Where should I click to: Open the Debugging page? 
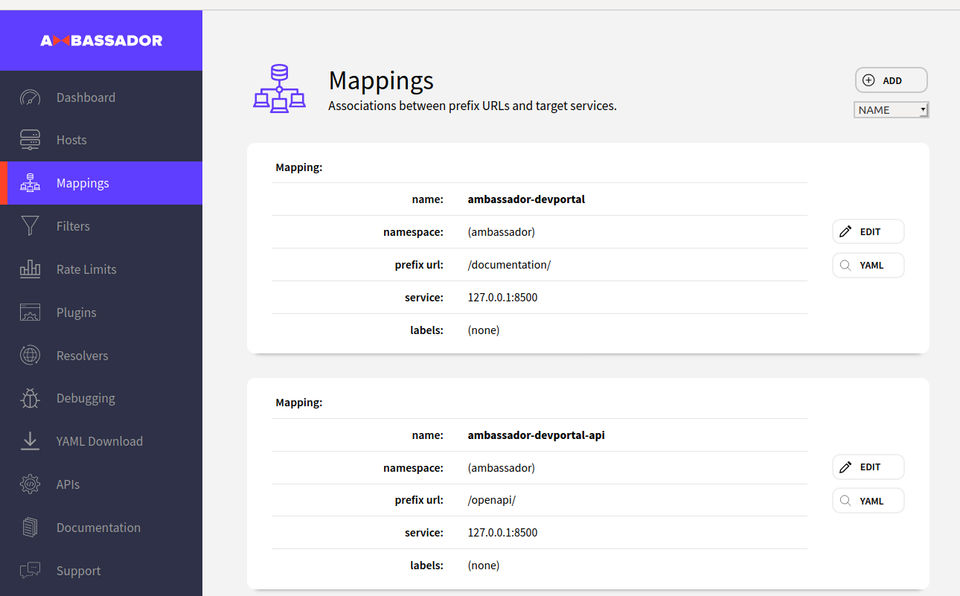[x=101, y=398]
